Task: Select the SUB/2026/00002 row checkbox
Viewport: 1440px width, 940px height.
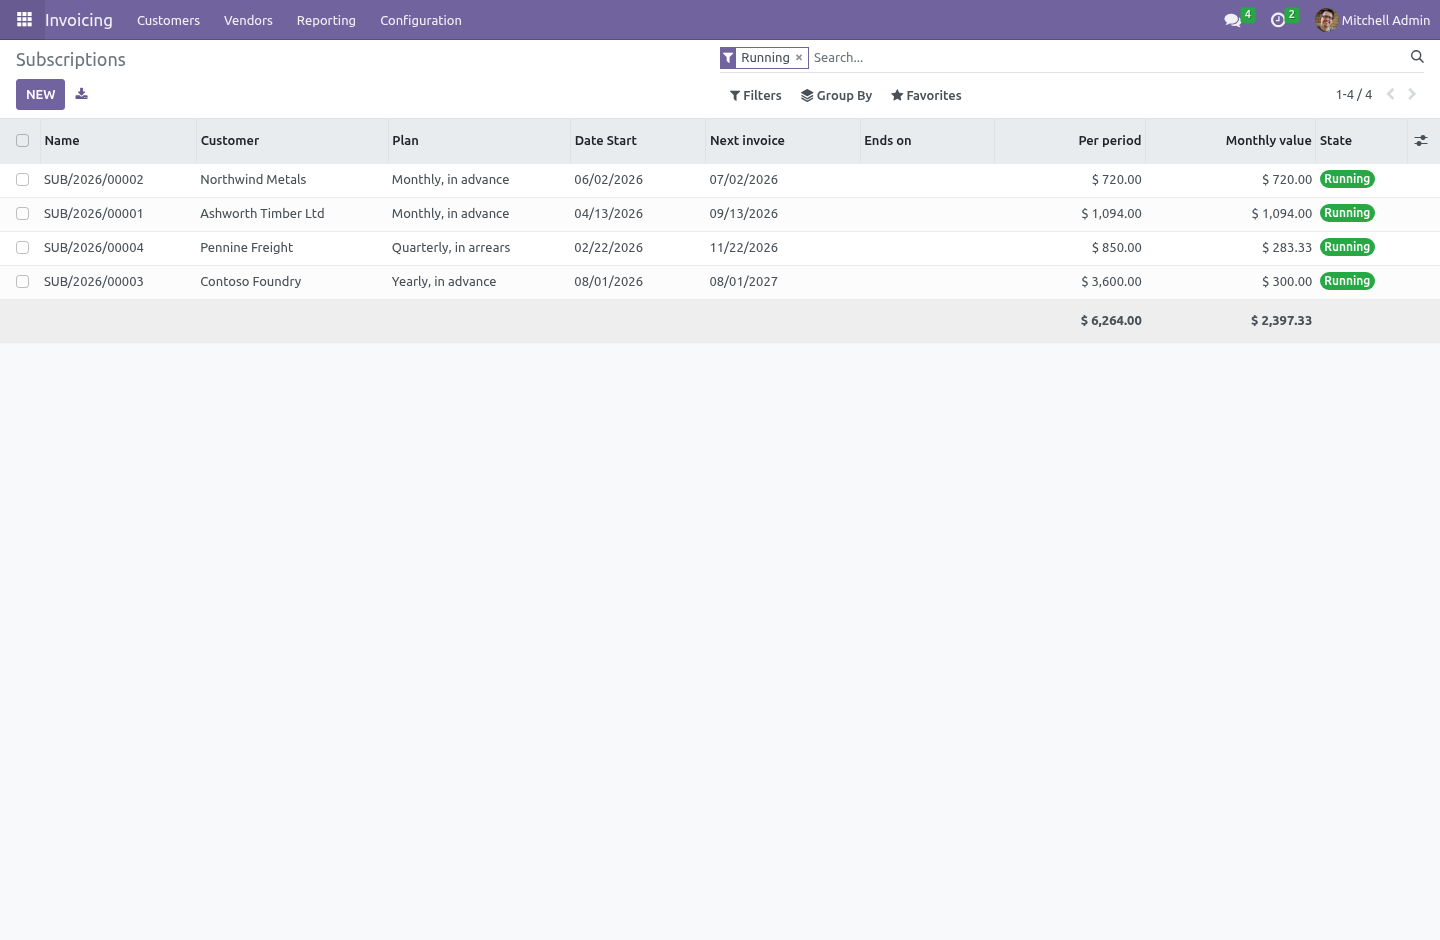Action: 22,180
